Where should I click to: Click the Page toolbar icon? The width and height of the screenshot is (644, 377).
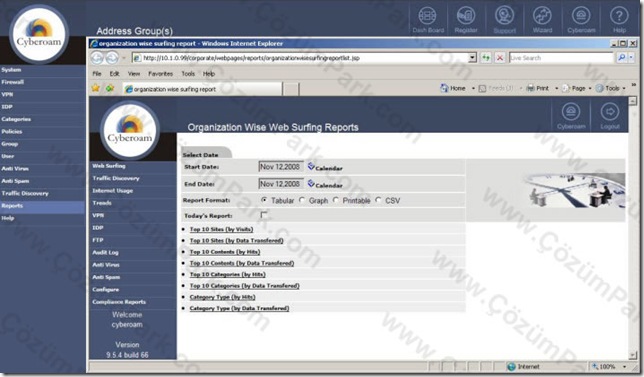[x=566, y=88]
